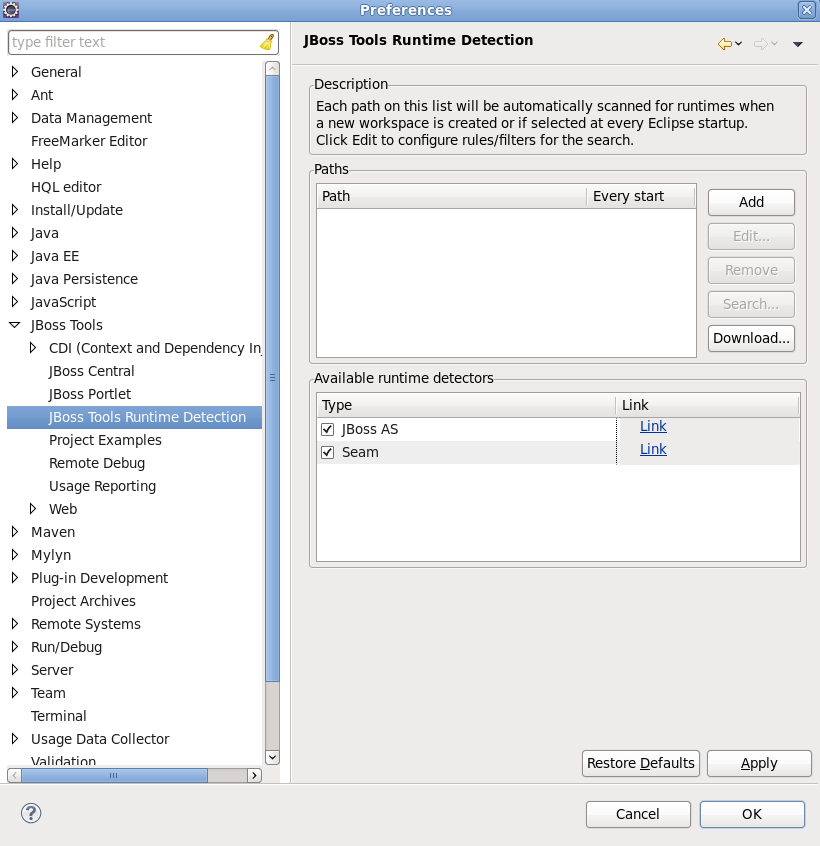The width and height of the screenshot is (820, 846).
Task: Expand the Java EE node
Action: (15, 256)
